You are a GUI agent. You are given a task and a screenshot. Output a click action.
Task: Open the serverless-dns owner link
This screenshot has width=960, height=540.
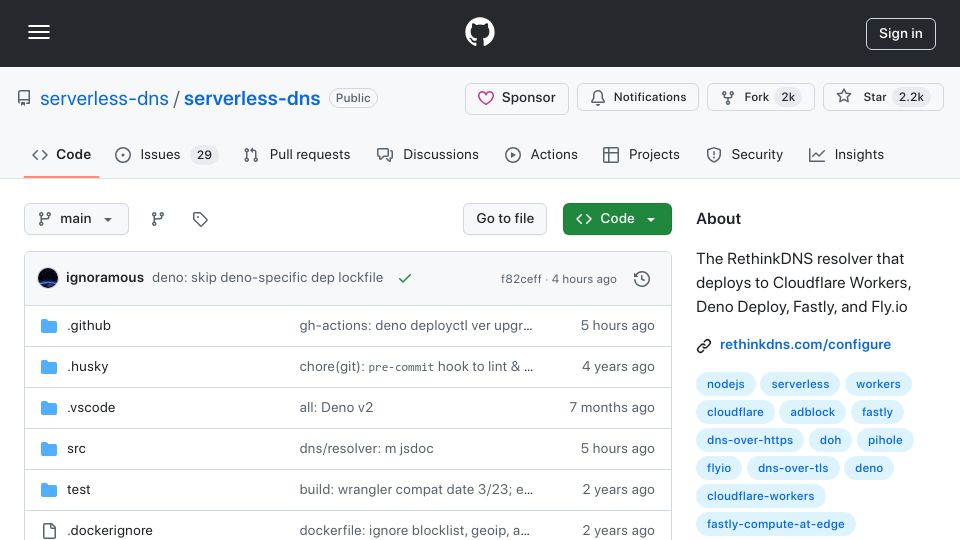104,99
